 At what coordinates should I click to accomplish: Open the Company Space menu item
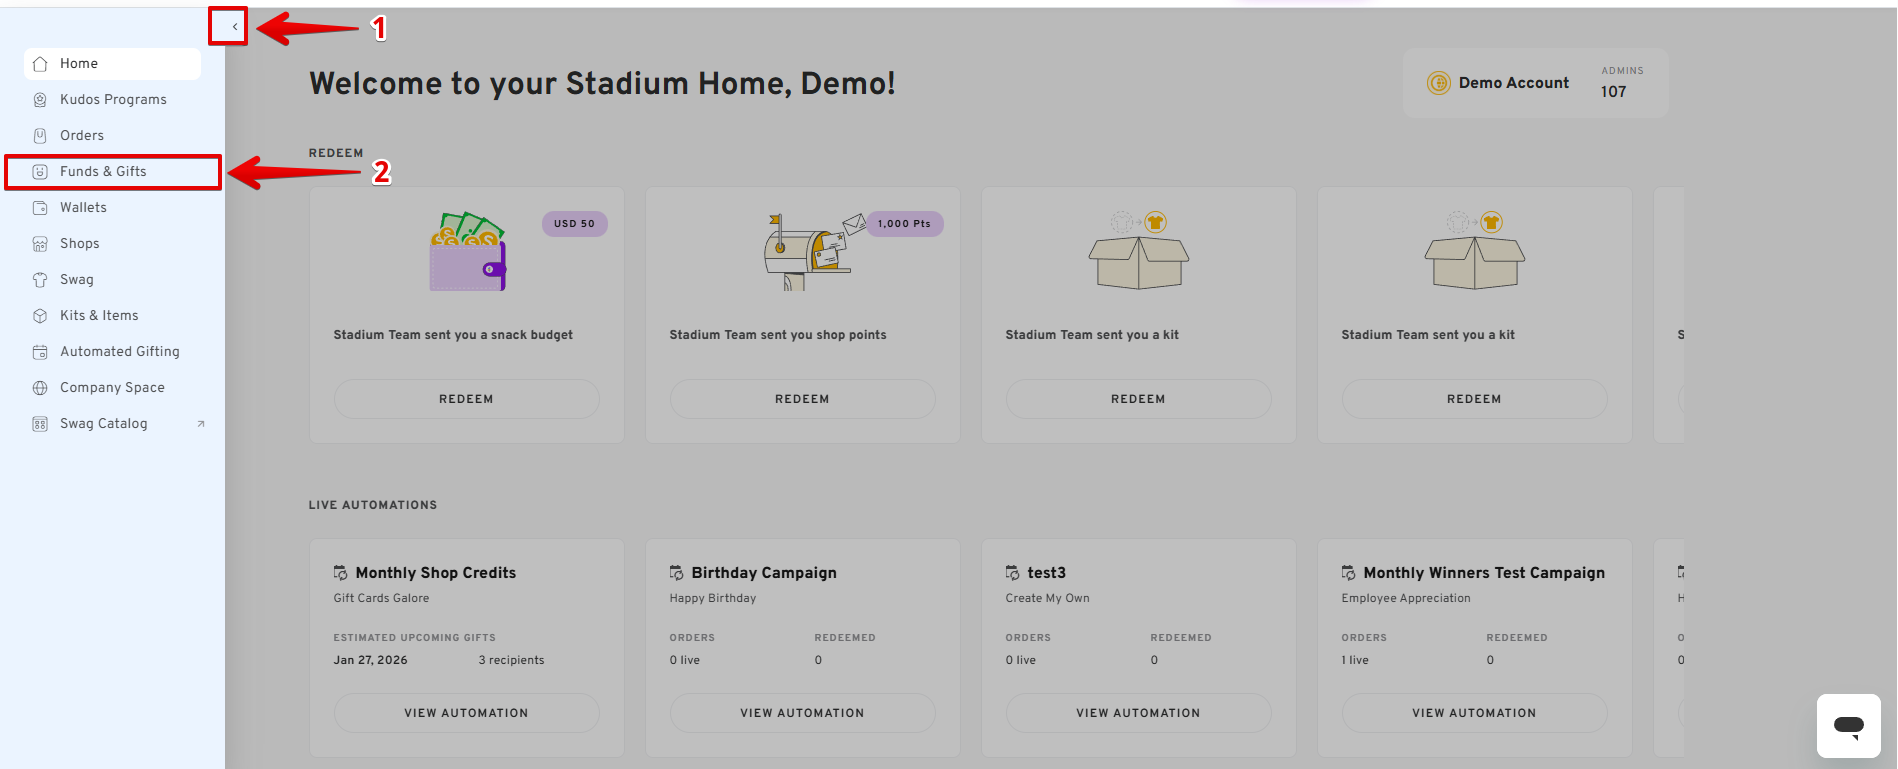coord(112,388)
